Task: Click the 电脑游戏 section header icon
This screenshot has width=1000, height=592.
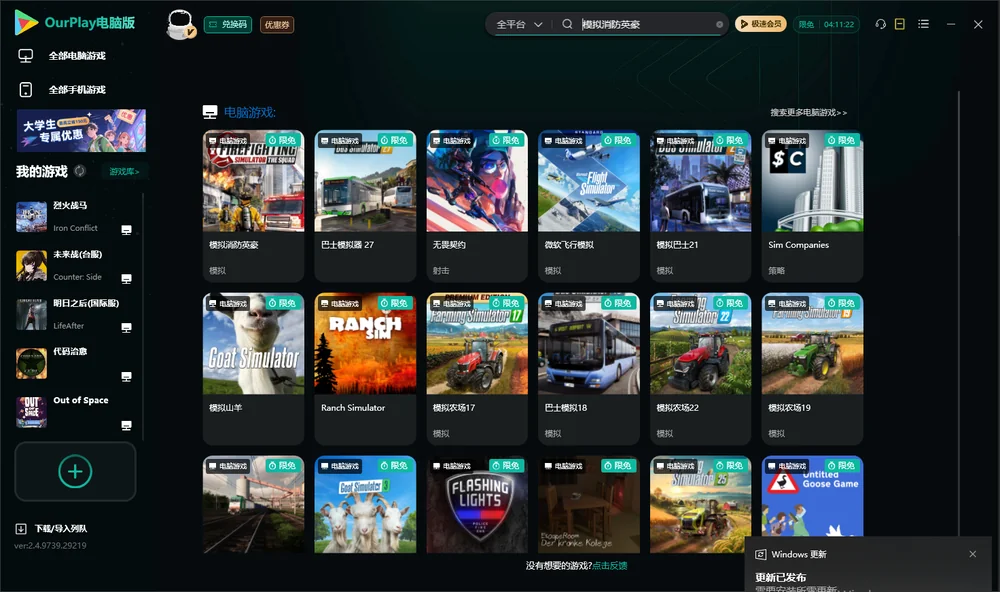Action: coord(210,112)
